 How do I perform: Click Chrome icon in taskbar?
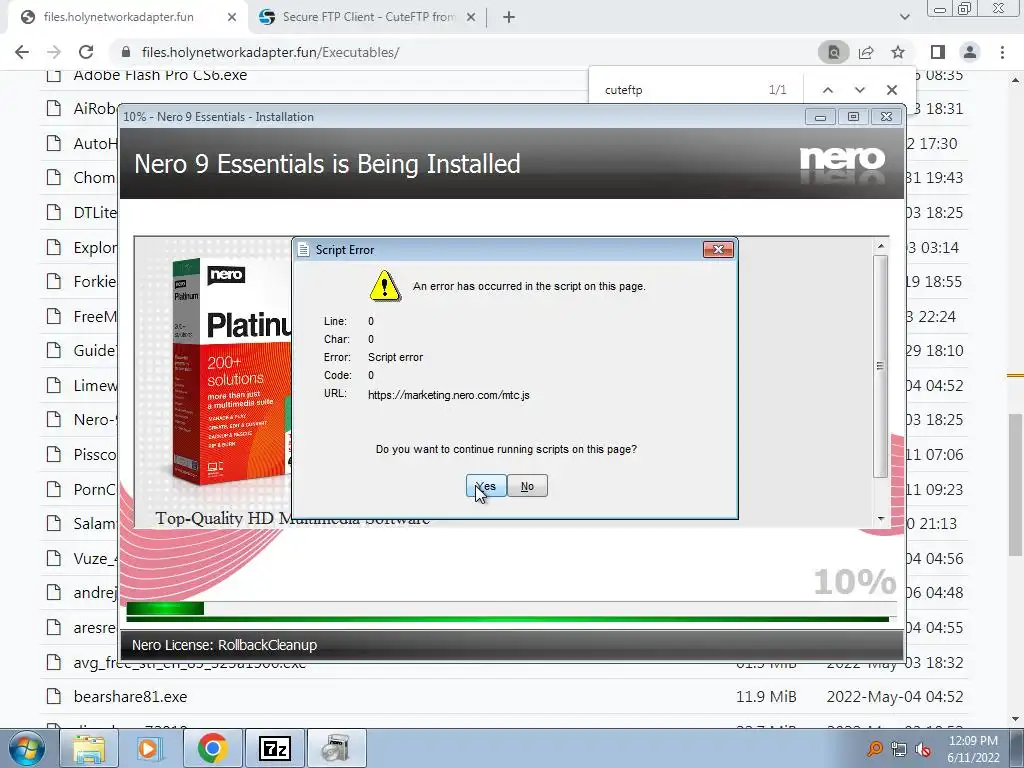click(212, 748)
